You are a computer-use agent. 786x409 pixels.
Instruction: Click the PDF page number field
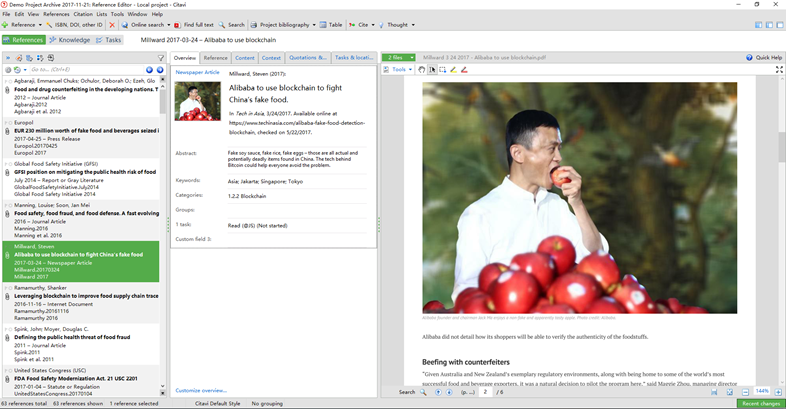tap(486, 392)
